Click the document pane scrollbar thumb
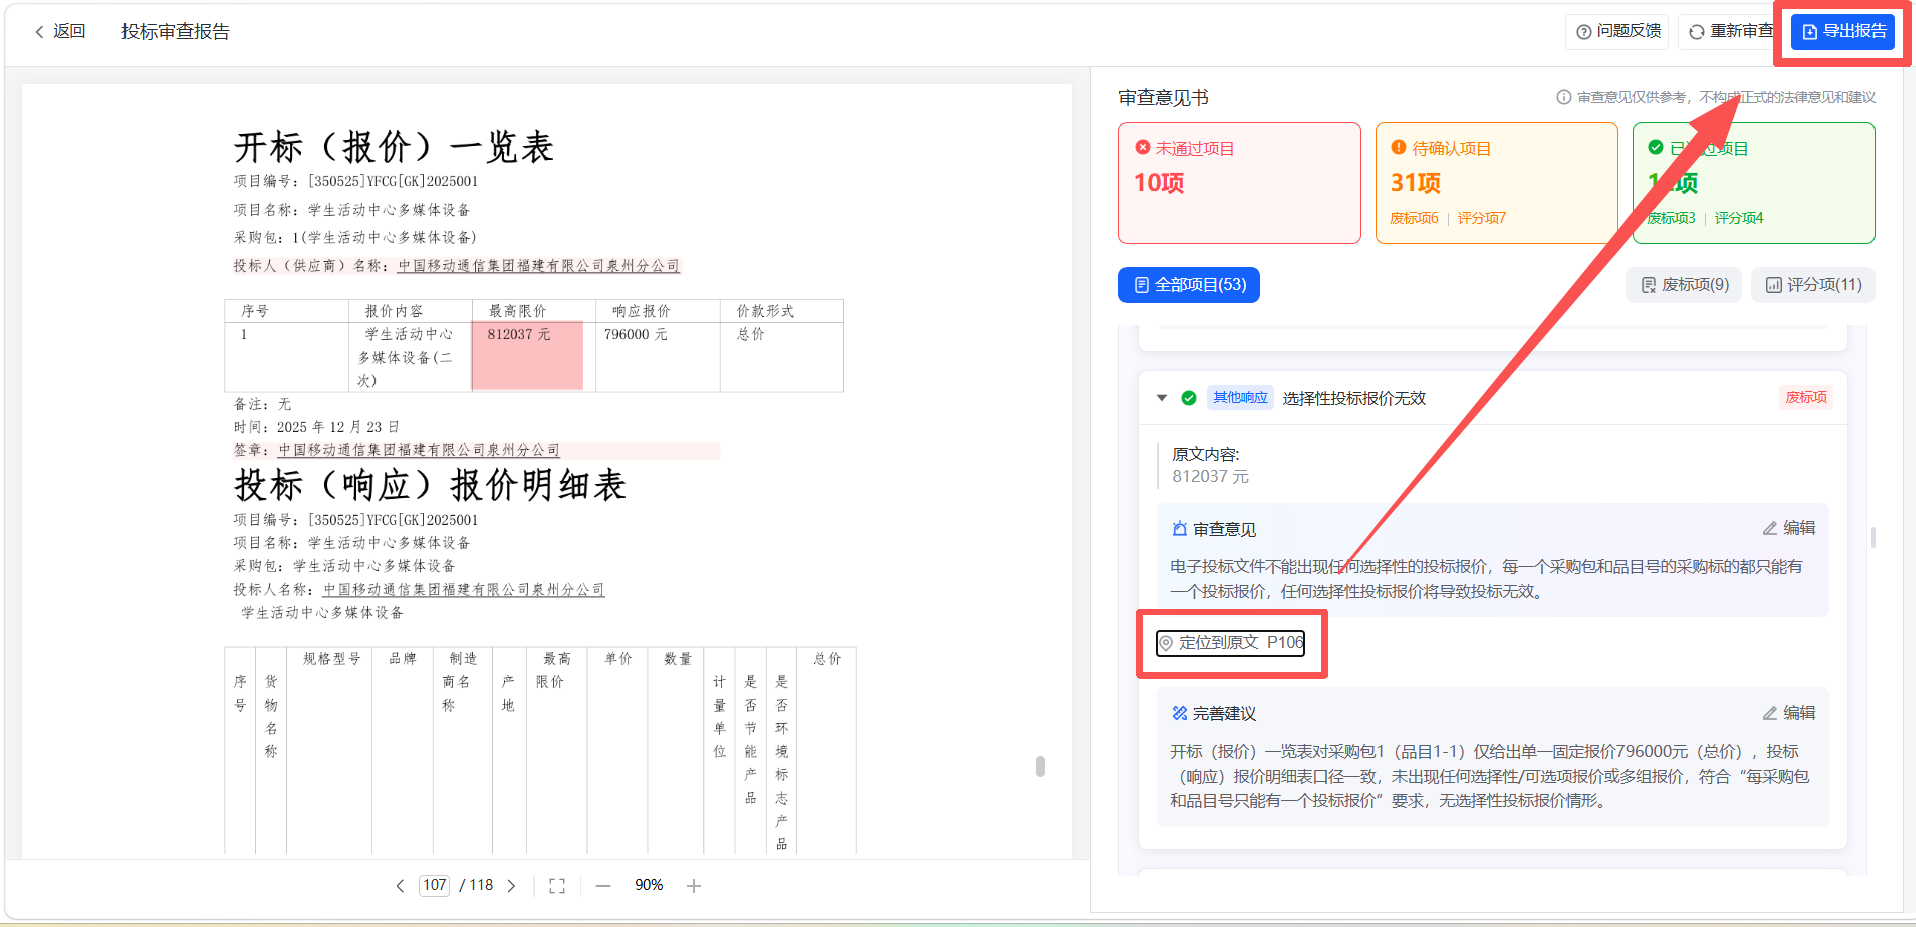Image resolution: width=1916 pixels, height=927 pixels. pos(1041,766)
